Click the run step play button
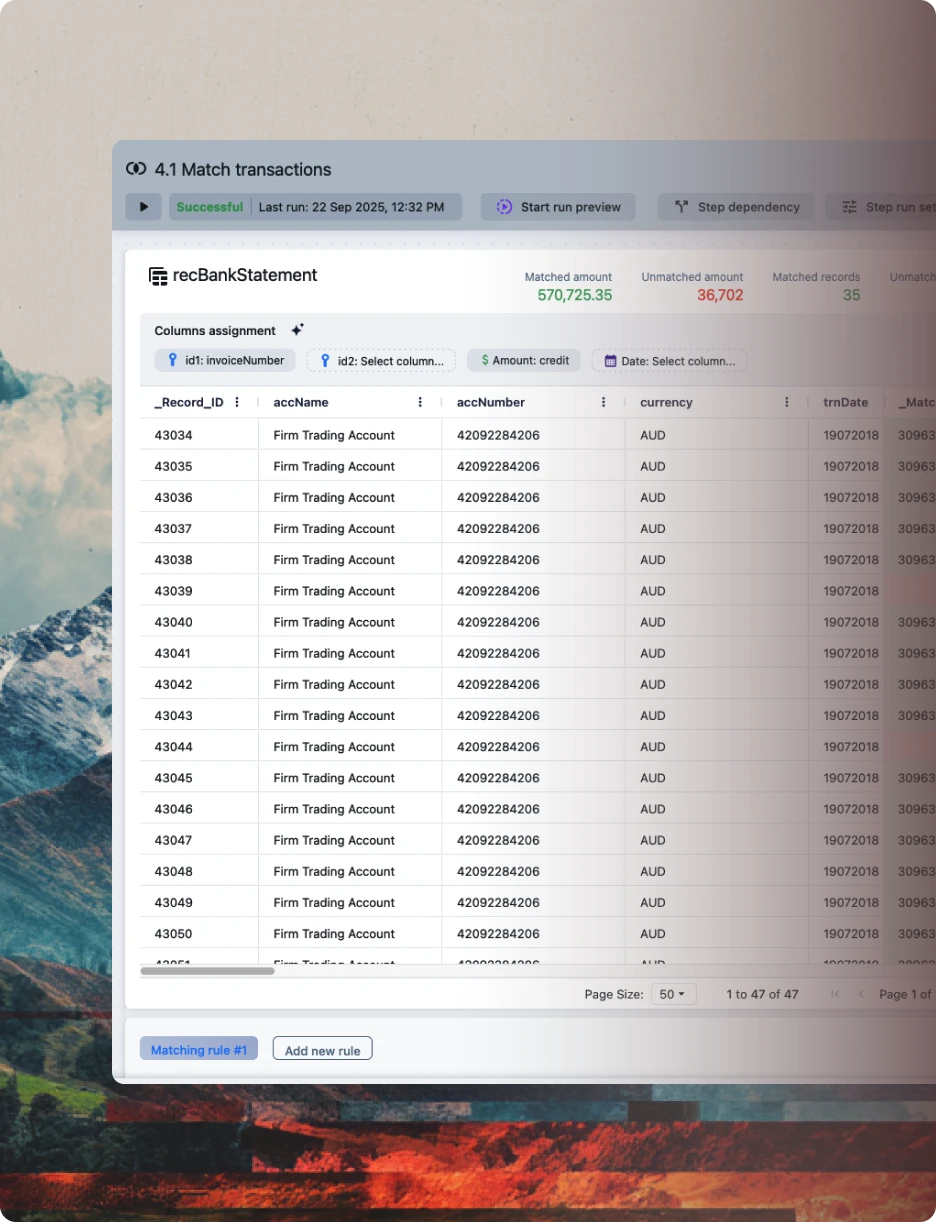 click(x=143, y=207)
